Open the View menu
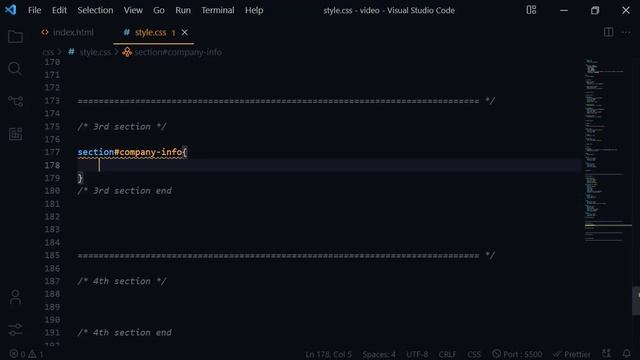This screenshot has width=640, height=360. pyautogui.click(x=133, y=10)
